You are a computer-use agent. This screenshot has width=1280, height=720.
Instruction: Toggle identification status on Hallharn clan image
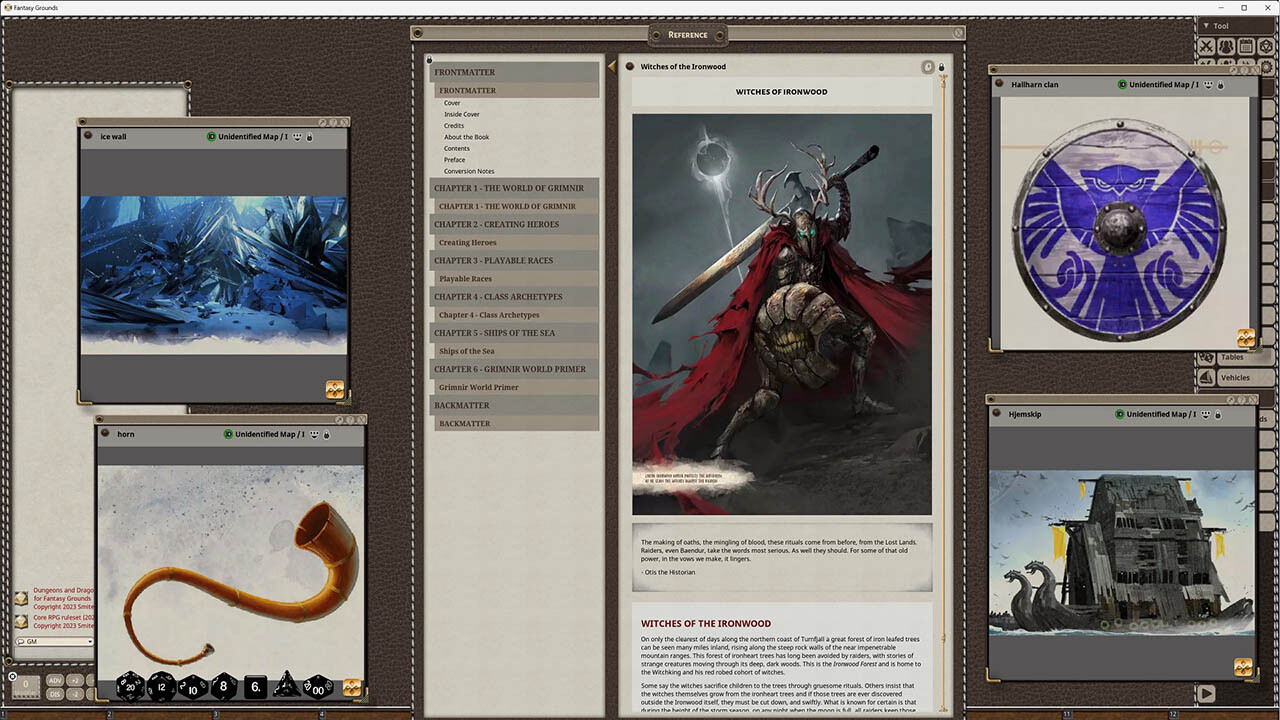[1122, 85]
